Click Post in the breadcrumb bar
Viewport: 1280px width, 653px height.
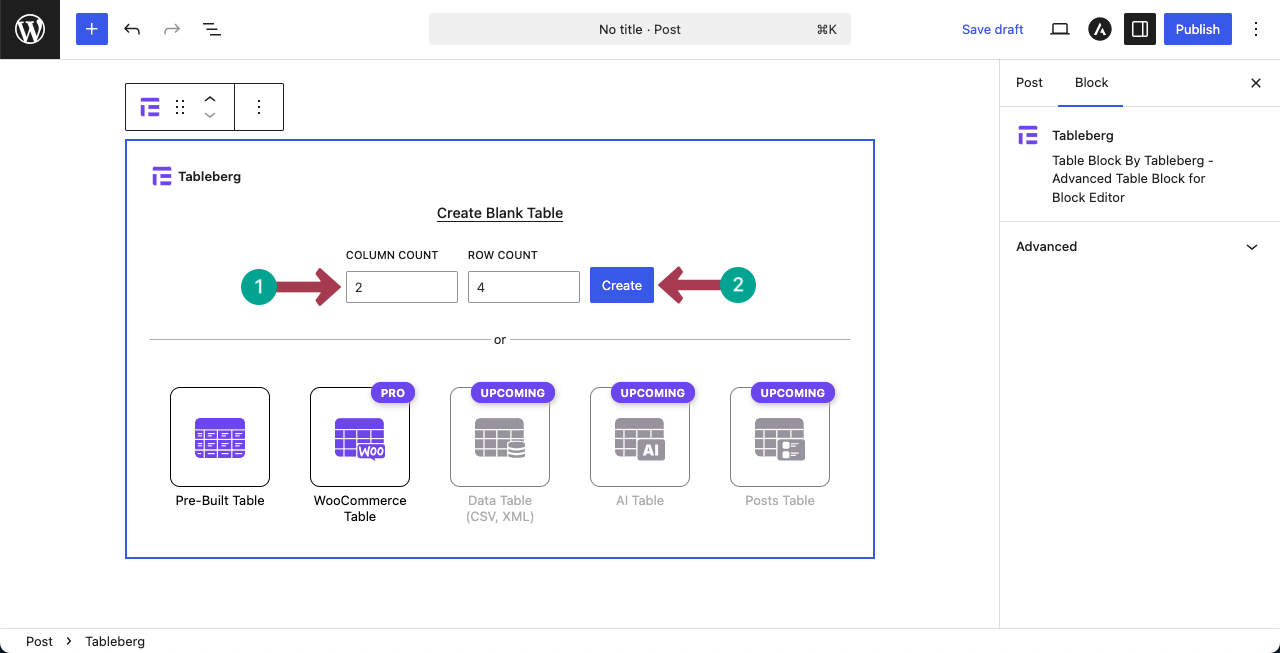coord(39,641)
